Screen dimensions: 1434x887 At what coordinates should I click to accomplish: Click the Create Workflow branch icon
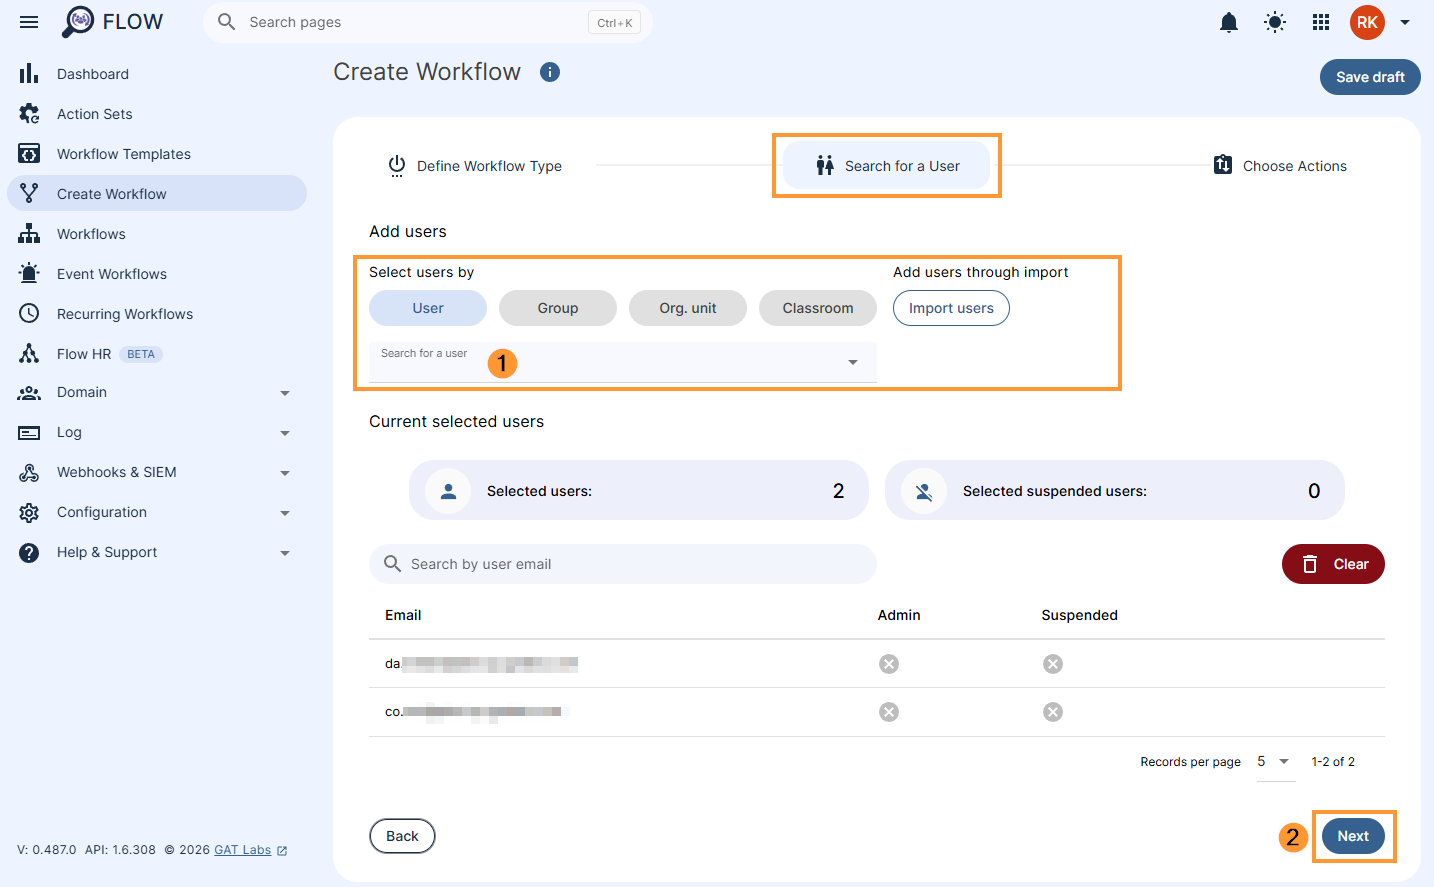[x=29, y=193]
